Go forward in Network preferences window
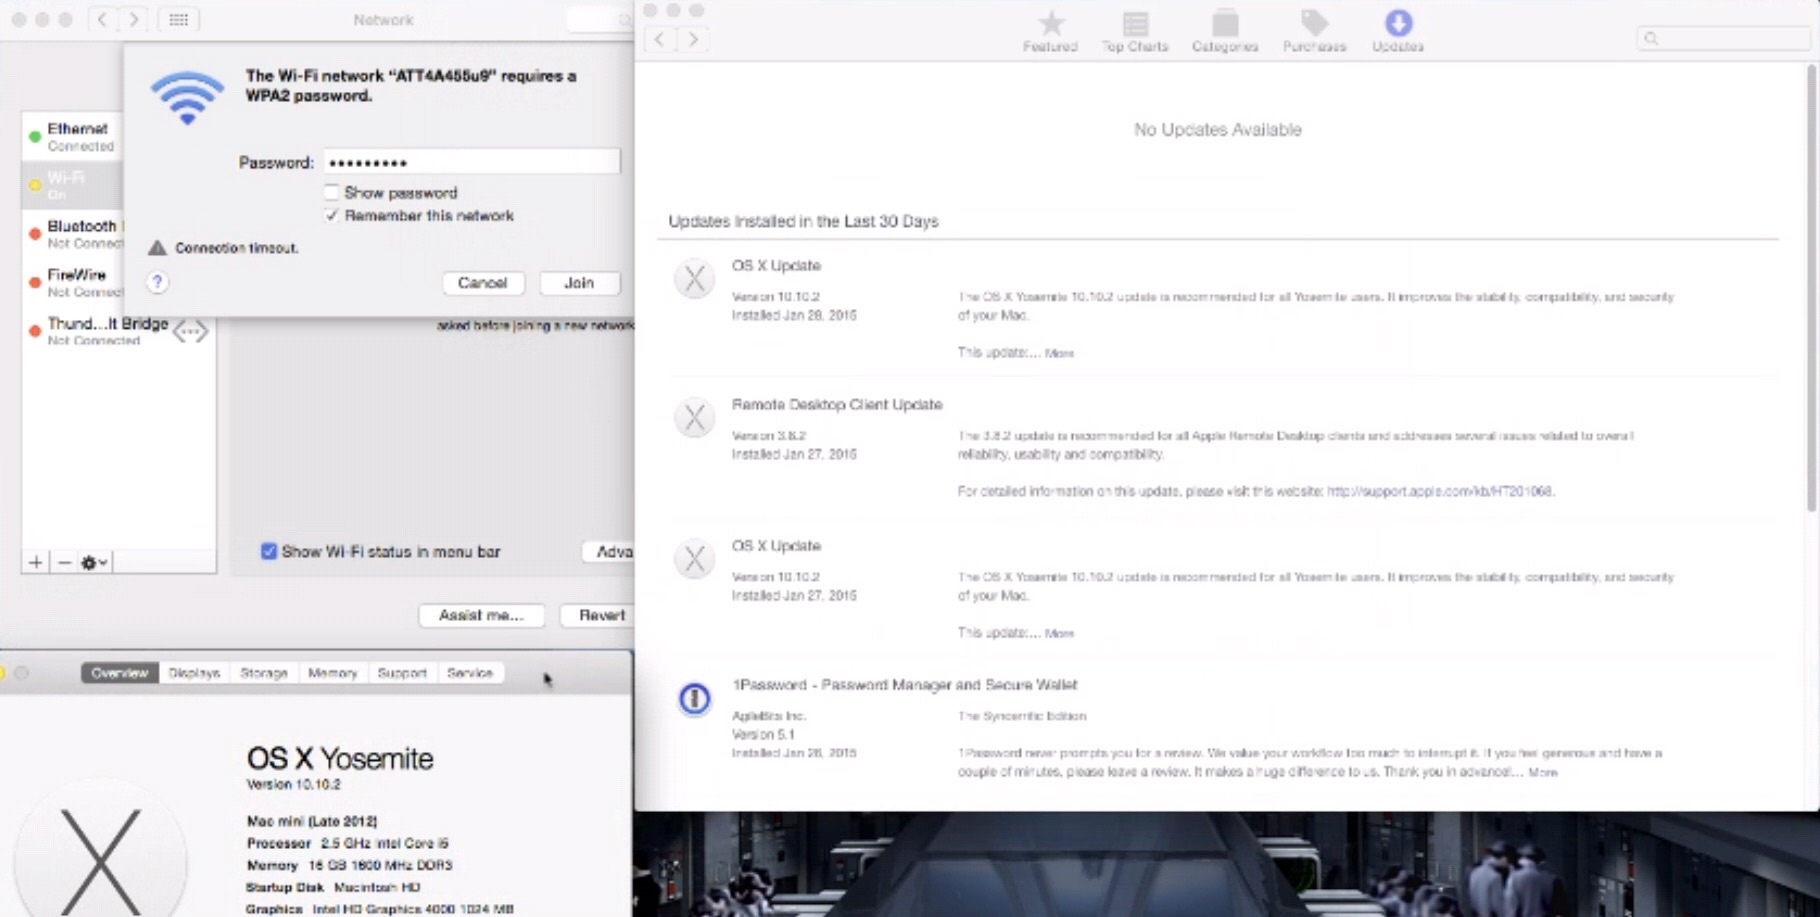 [x=133, y=19]
